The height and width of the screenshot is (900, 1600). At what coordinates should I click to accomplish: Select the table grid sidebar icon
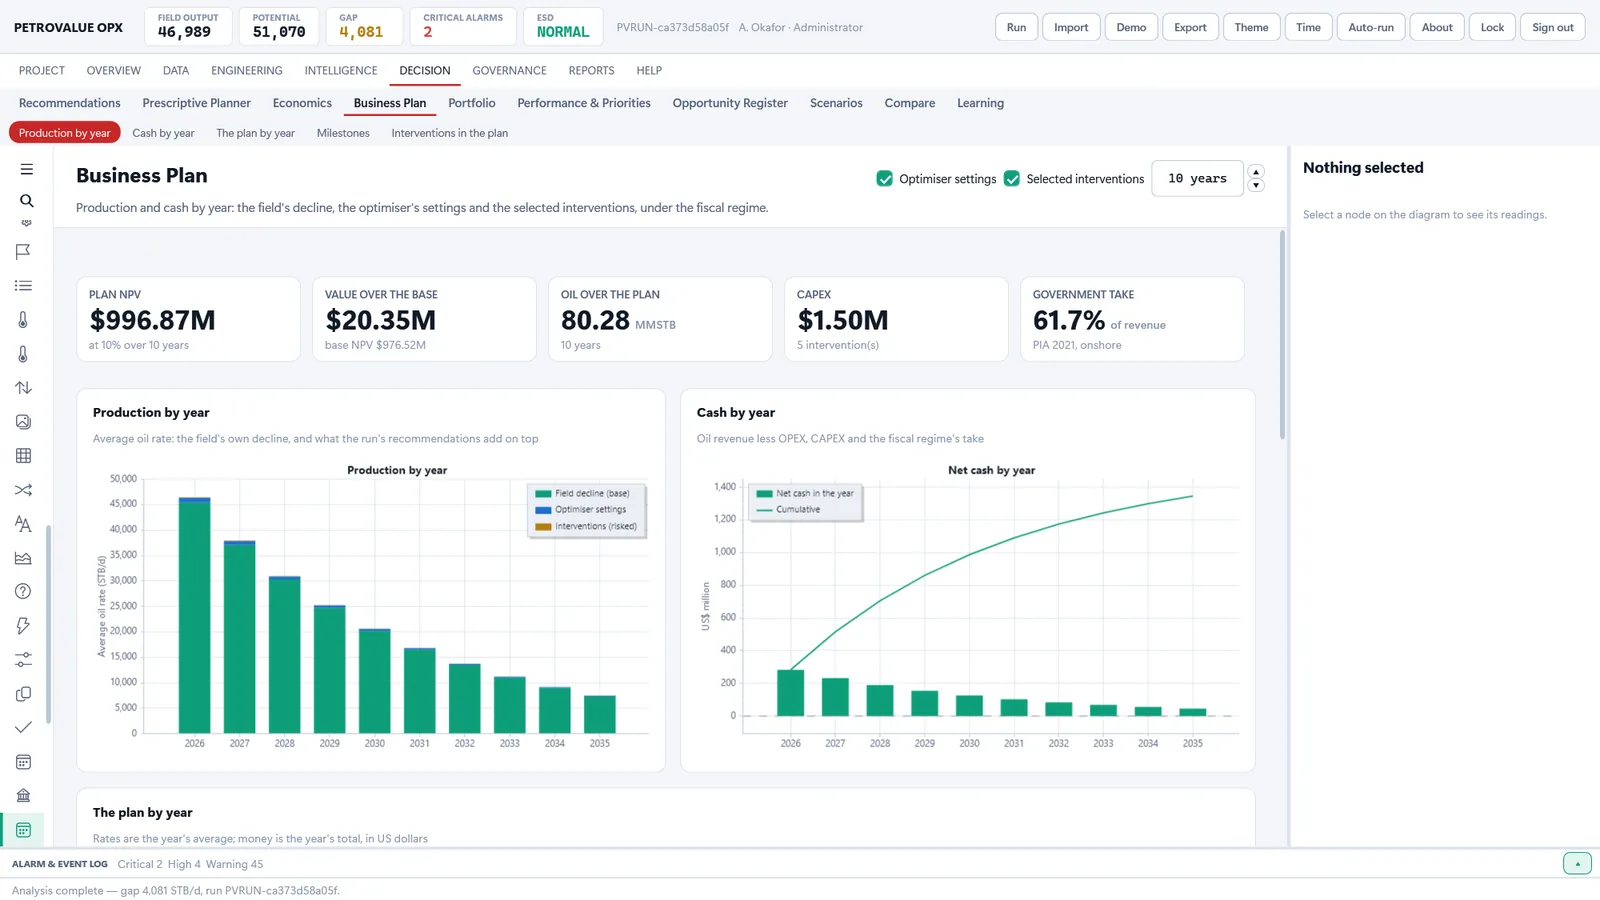pos(23,456)
